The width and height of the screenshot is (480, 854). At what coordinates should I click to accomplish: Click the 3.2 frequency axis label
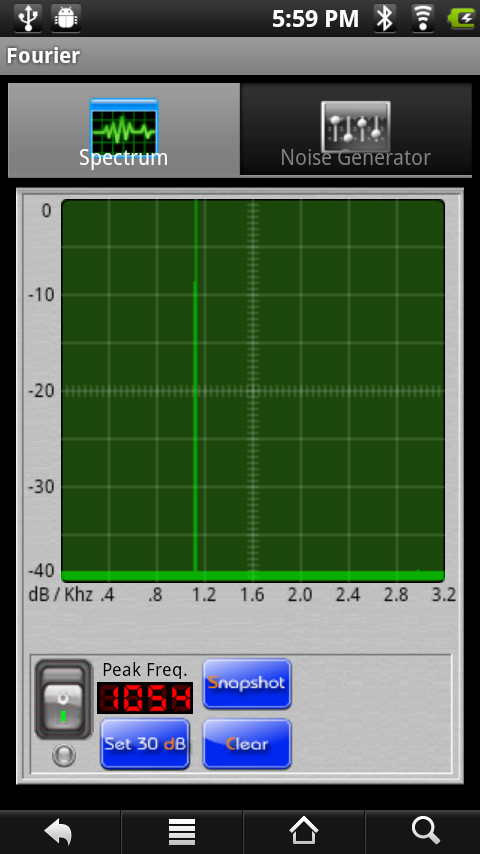pyautogui.click(x=444, y=595)
